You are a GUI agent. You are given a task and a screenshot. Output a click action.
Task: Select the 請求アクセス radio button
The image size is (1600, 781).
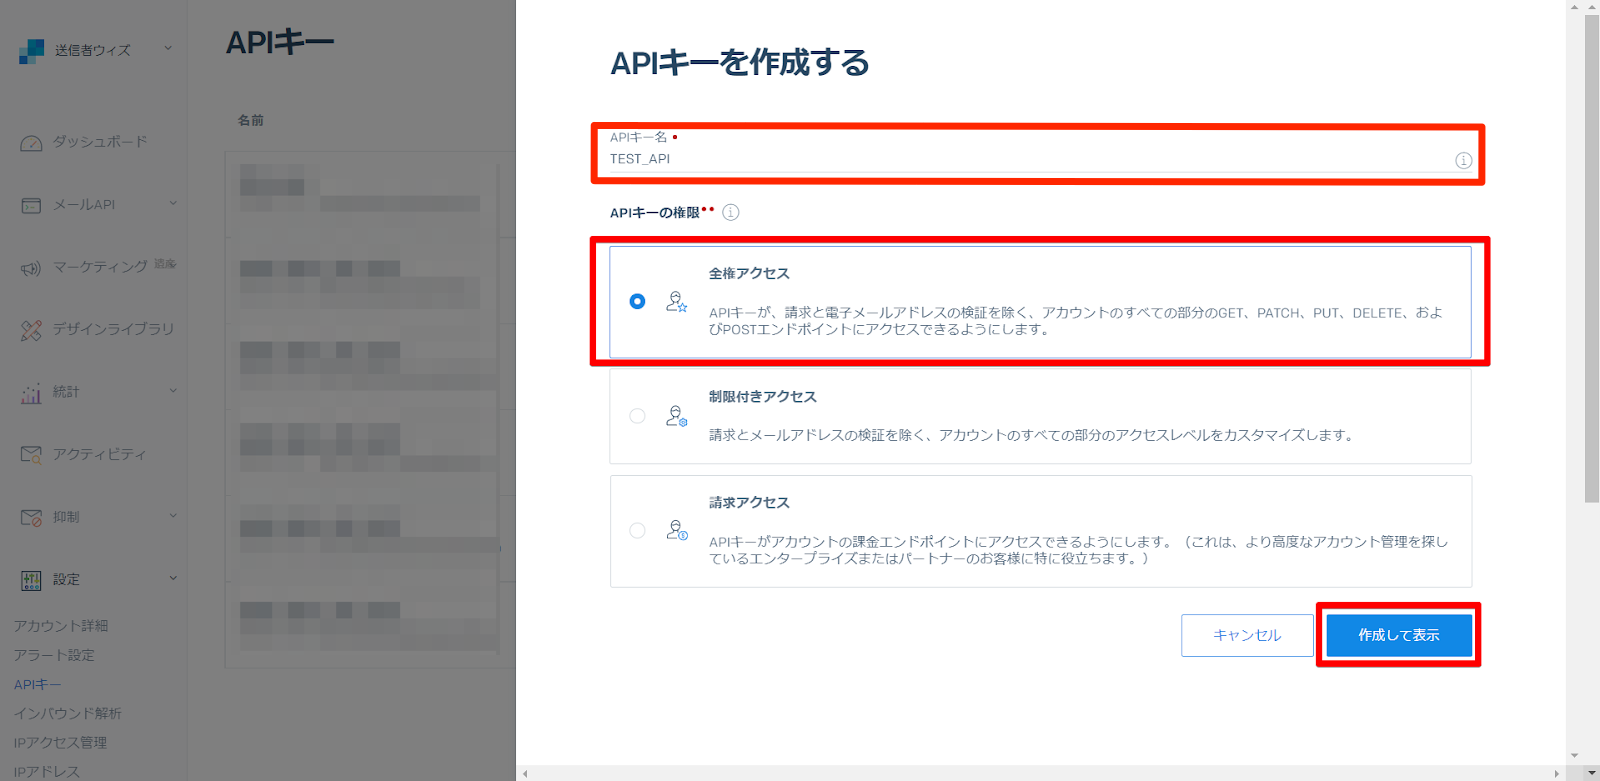pyautogui.click(x=637, y=531)
